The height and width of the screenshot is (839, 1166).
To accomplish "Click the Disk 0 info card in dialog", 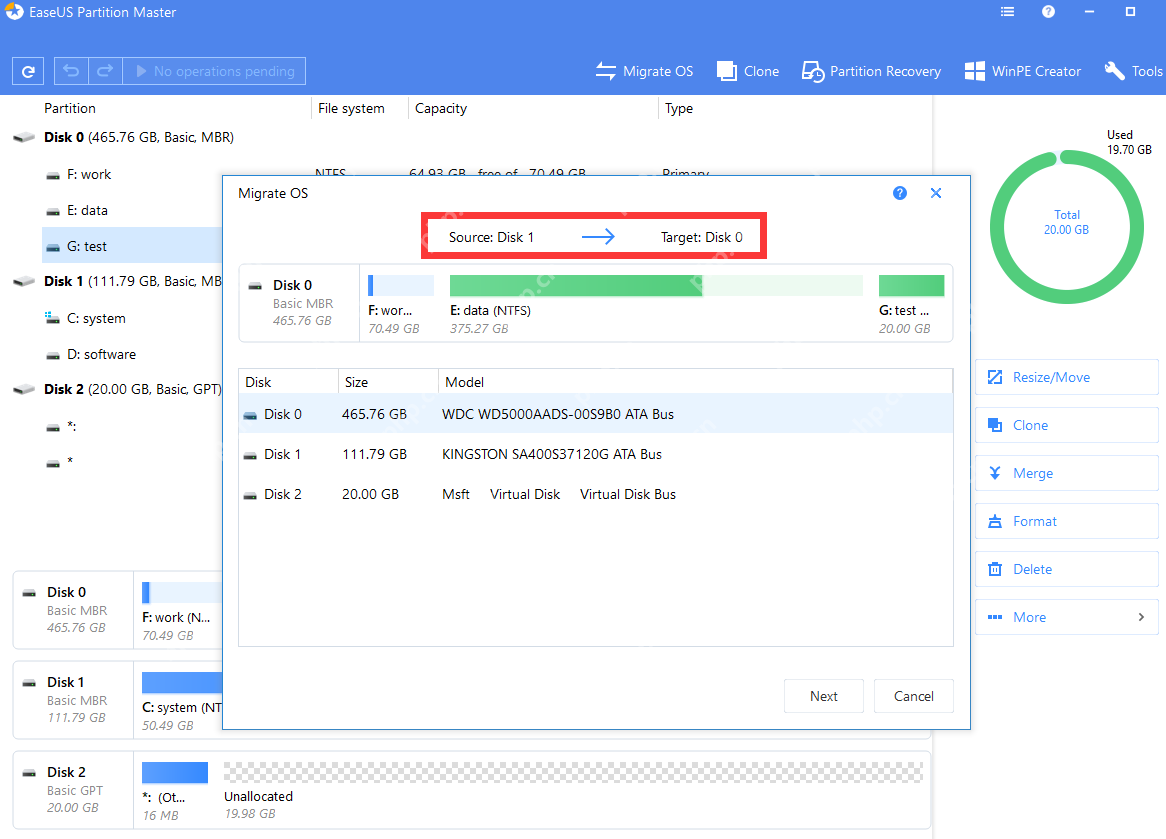I will pyautogui.click(x=299, y=303).
